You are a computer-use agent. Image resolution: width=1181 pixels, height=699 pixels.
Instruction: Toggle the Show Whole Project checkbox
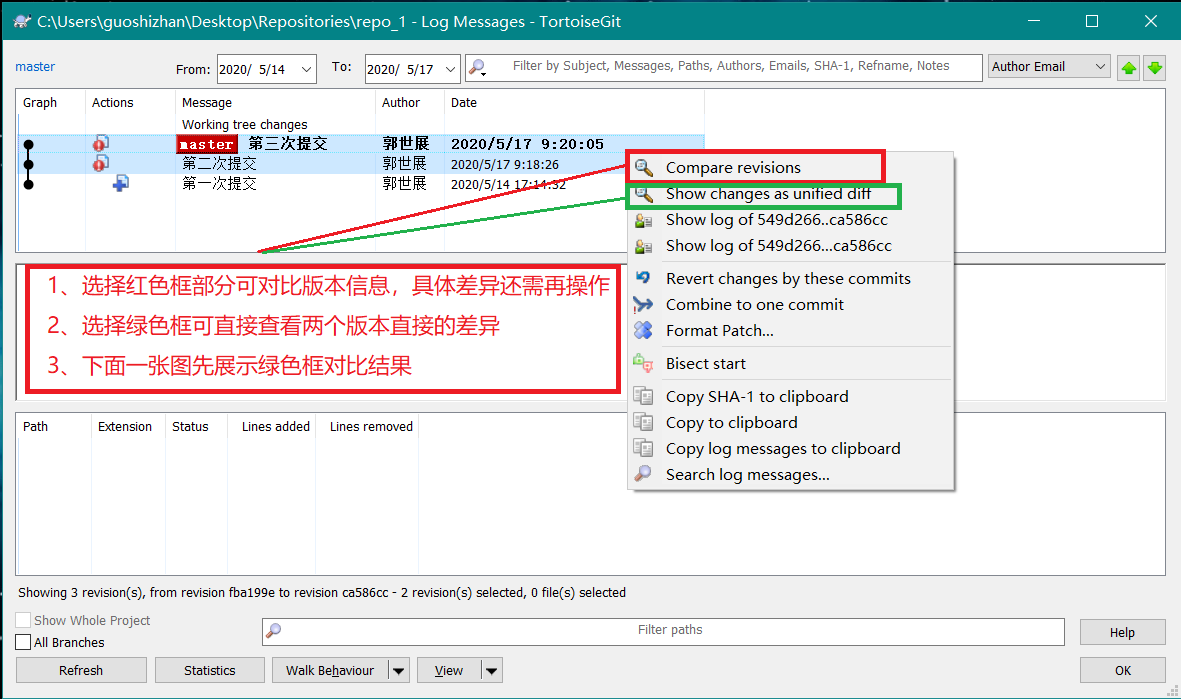[x=24, y=620]
